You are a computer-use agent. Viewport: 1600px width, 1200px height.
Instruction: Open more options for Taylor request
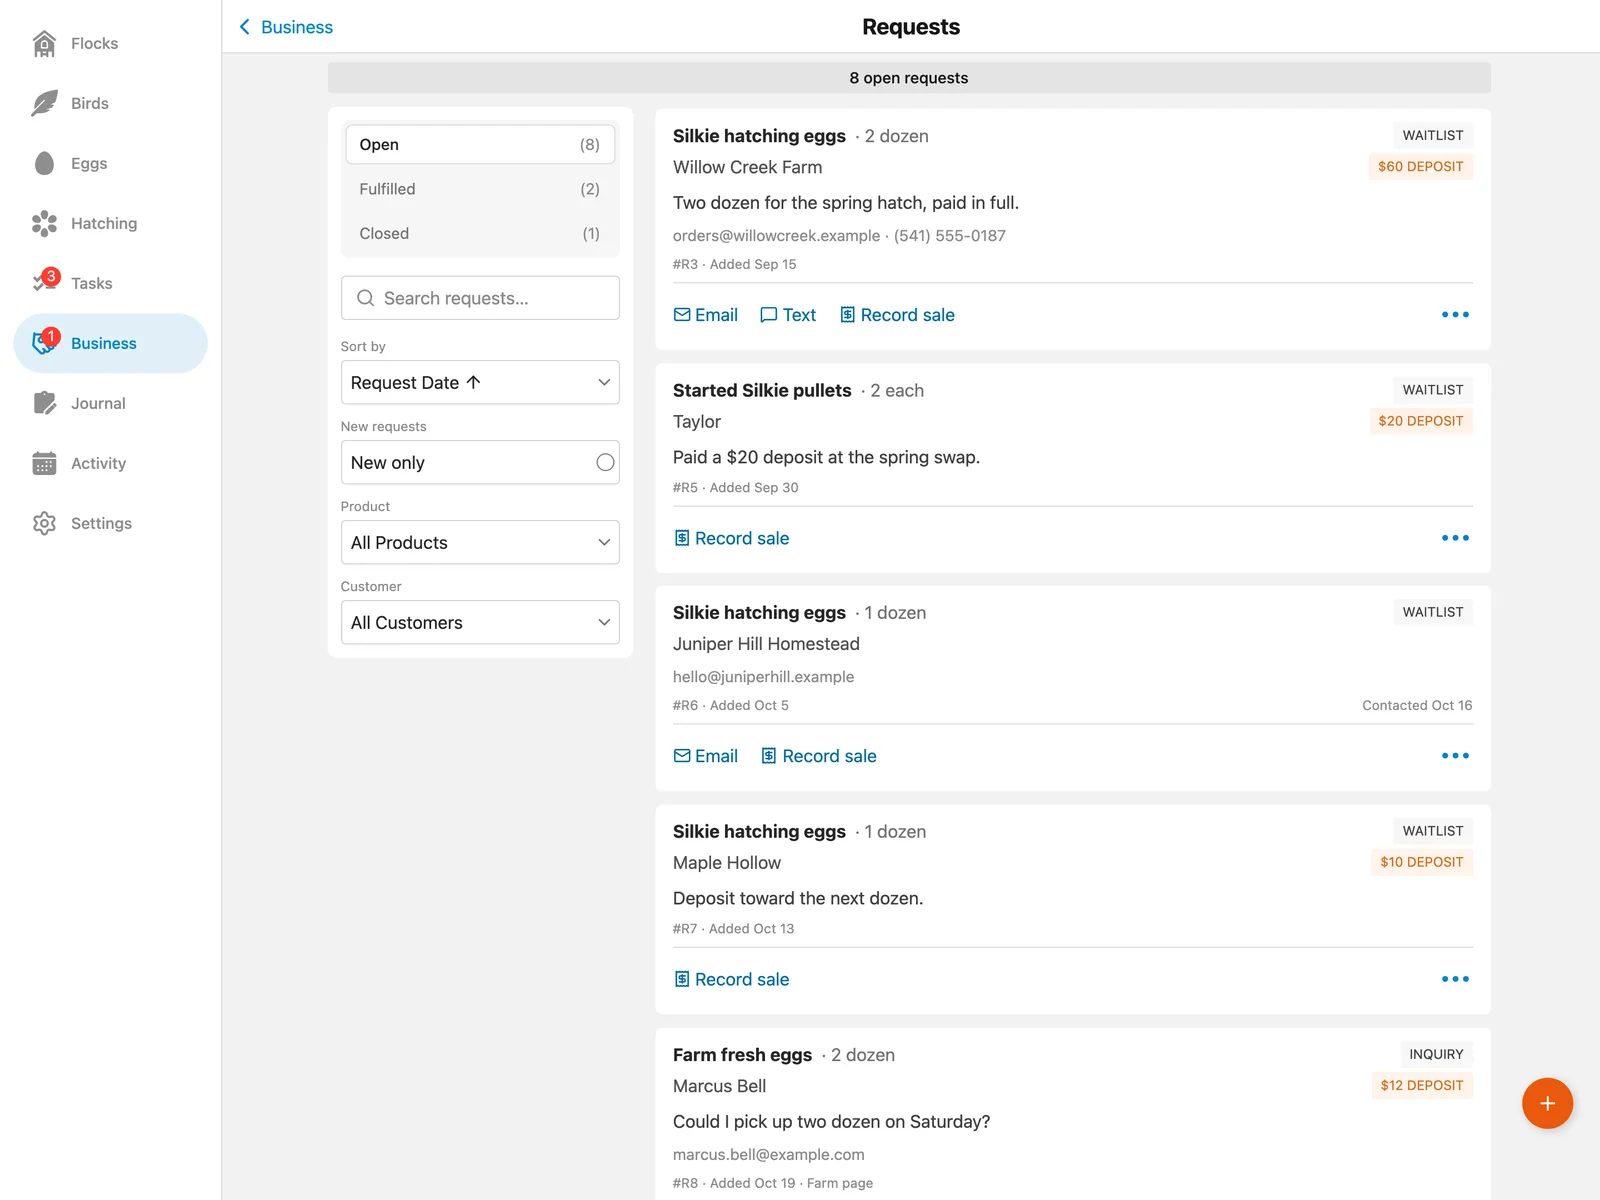tap(1455, 538)
